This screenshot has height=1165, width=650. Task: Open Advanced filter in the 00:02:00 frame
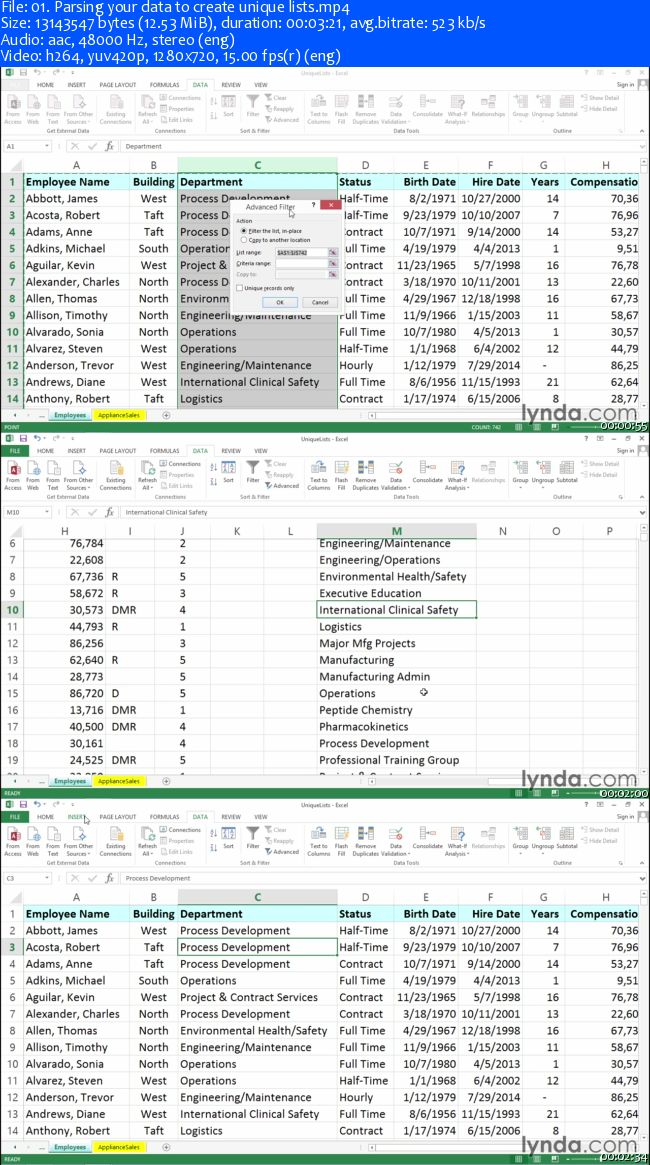(282, 485)
